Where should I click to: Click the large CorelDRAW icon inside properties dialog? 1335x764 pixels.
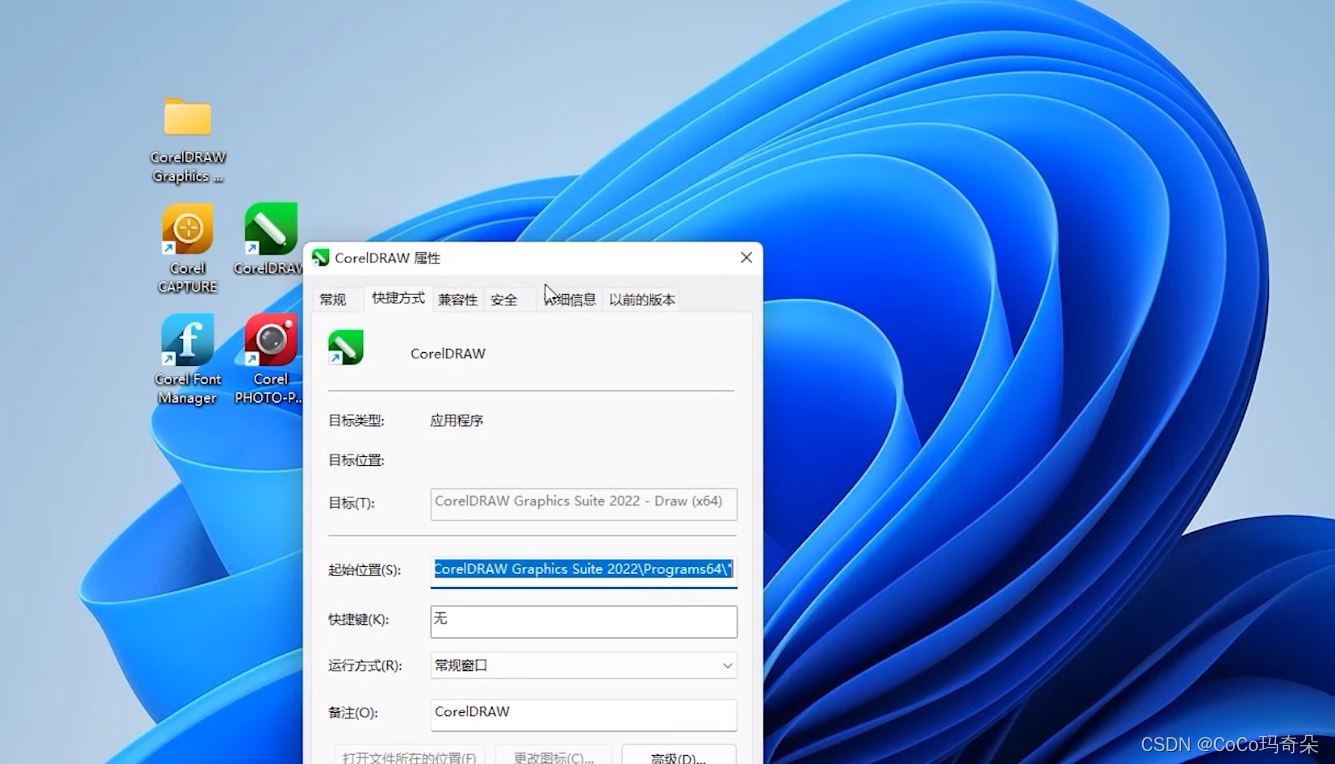pos(346,348)
